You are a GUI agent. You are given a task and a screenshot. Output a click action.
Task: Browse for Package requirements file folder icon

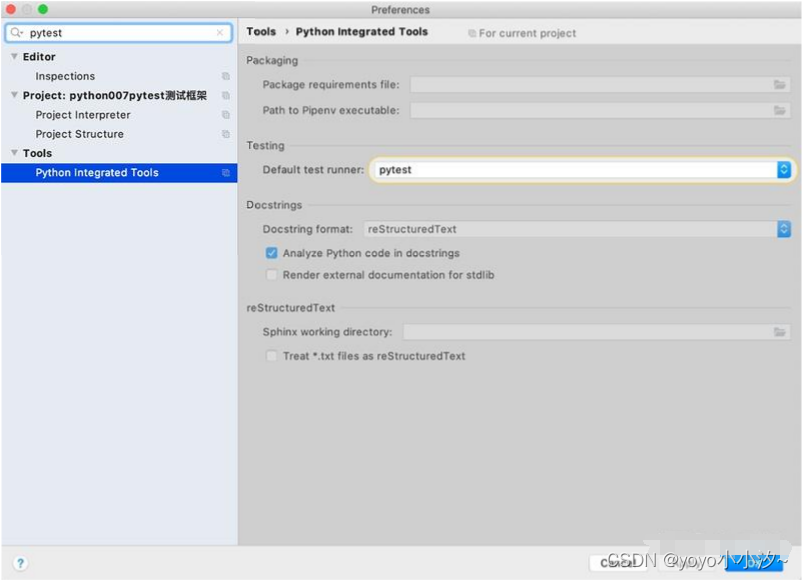779,84
